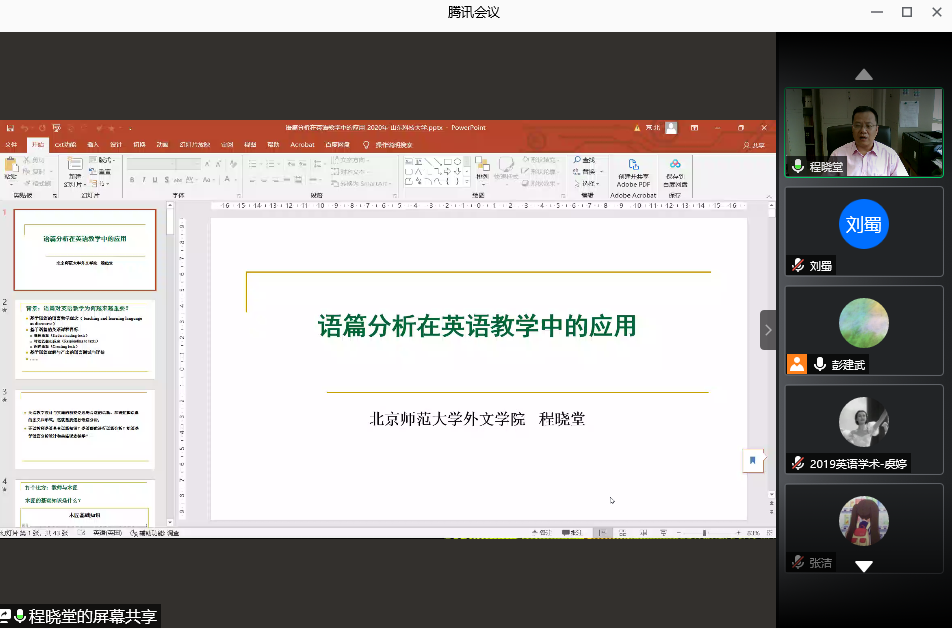952x629 pixels.
Task: Click the Find (查找) magnifier icon in ribbon
Action: click(x=577, y=160)
